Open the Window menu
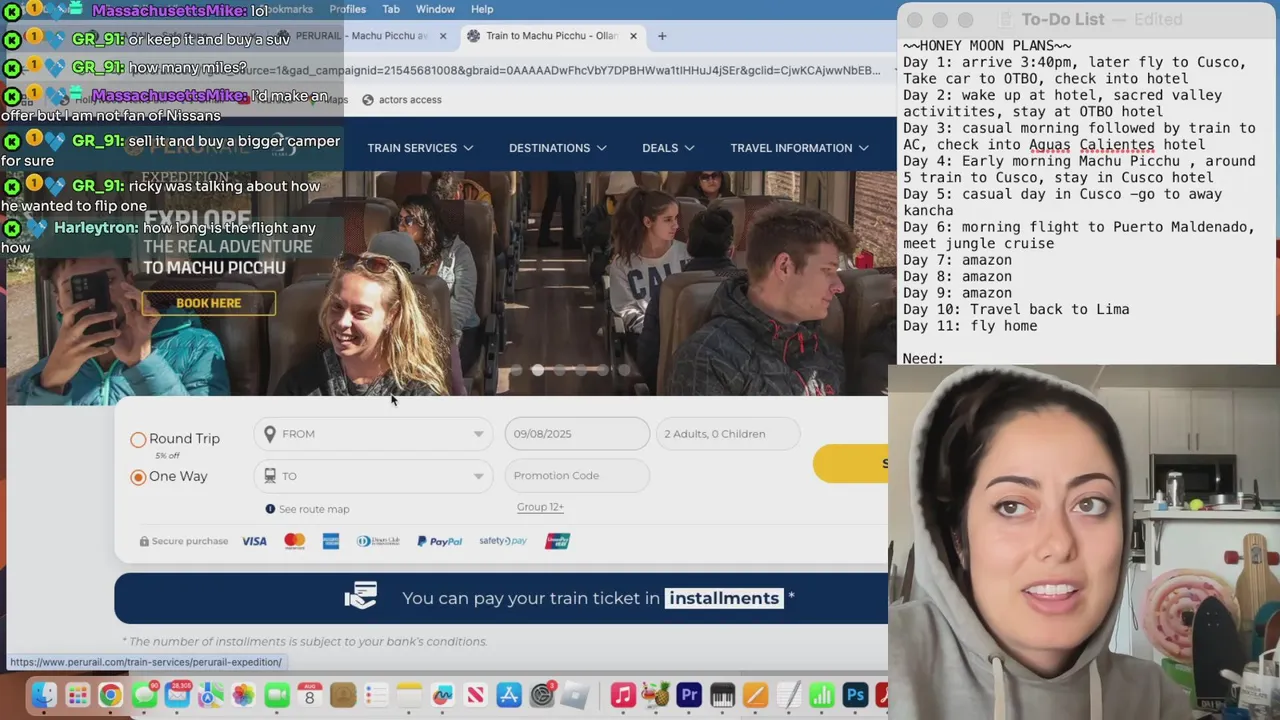1280x720 pixels. tap(435, 9)
